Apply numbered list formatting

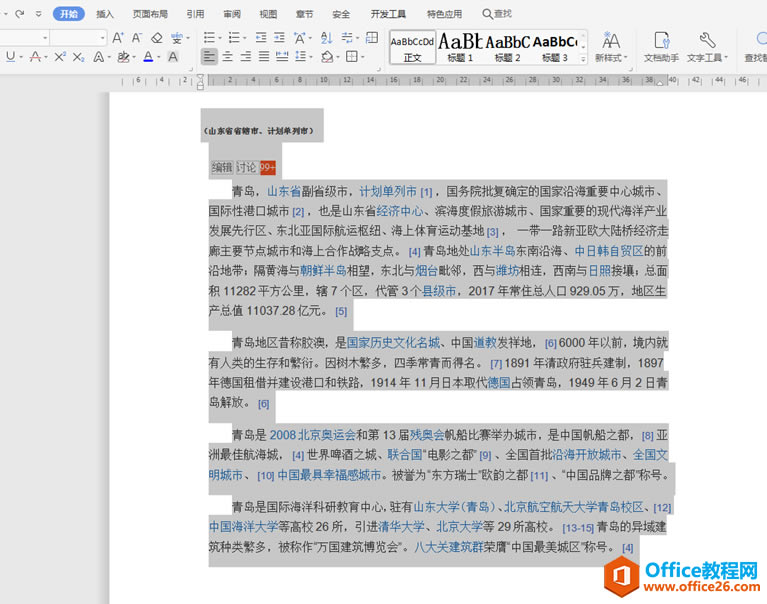pos(234,38)
